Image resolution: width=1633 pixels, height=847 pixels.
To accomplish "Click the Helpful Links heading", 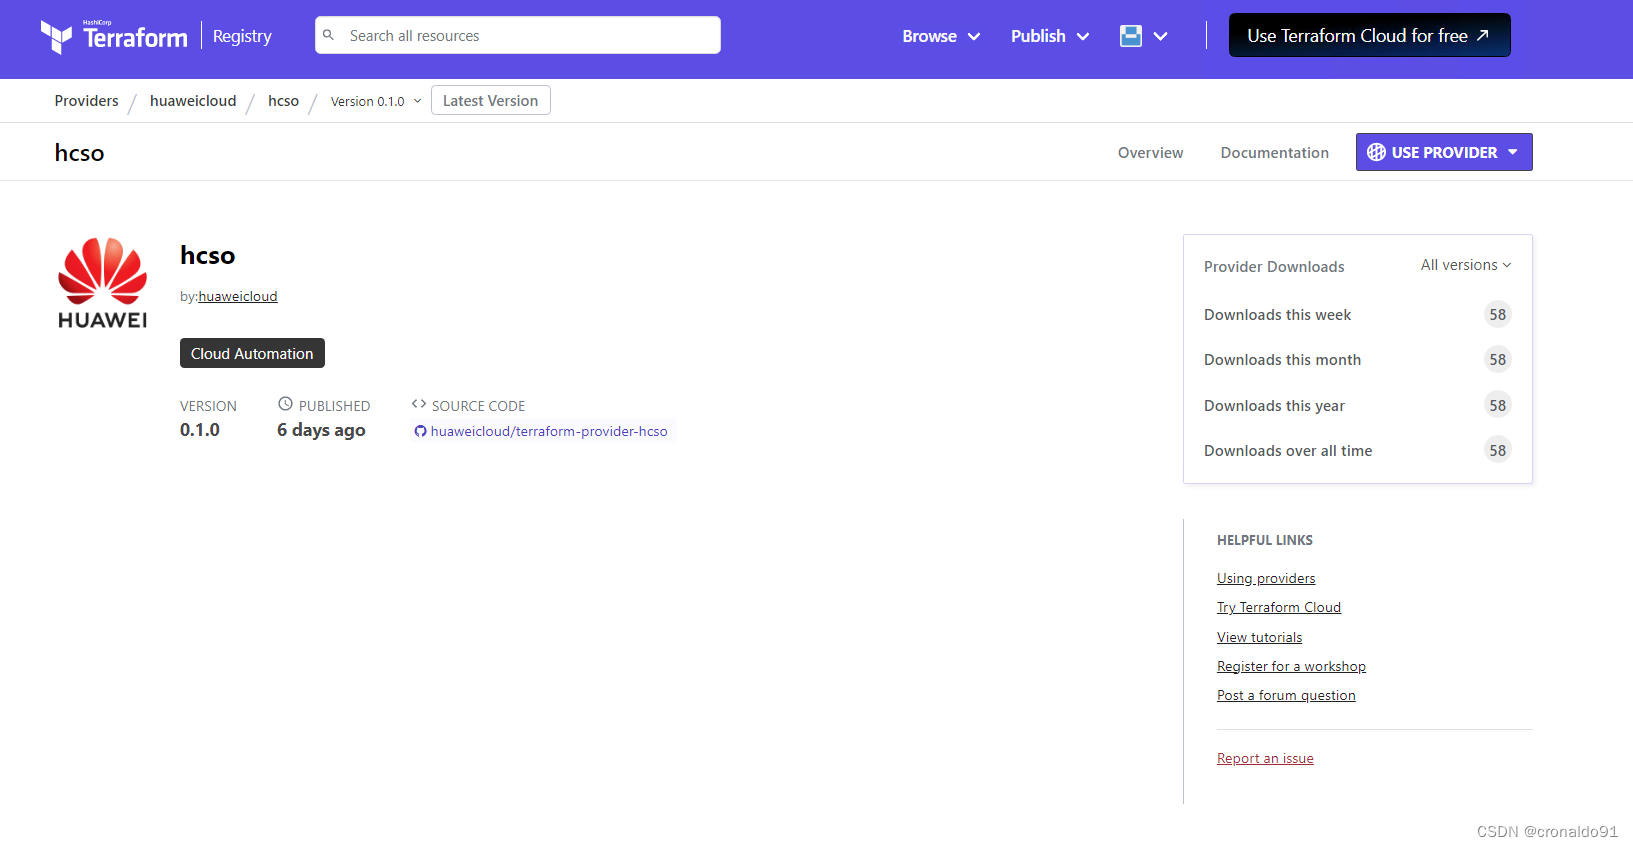I will [1265, 540].
